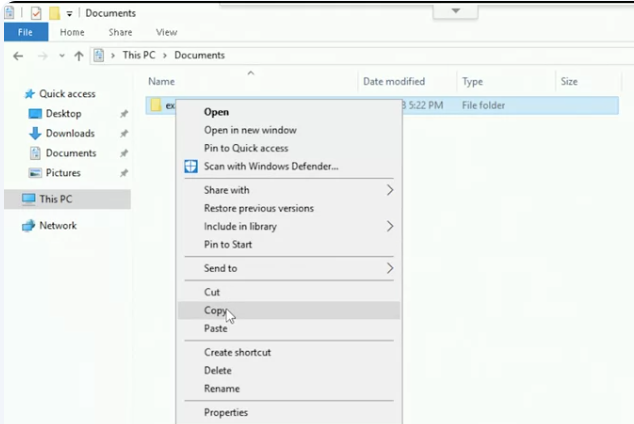Choose Paste from the context menu
The height and width of the screenshot is (424, 634).
(x=216, y=329)
